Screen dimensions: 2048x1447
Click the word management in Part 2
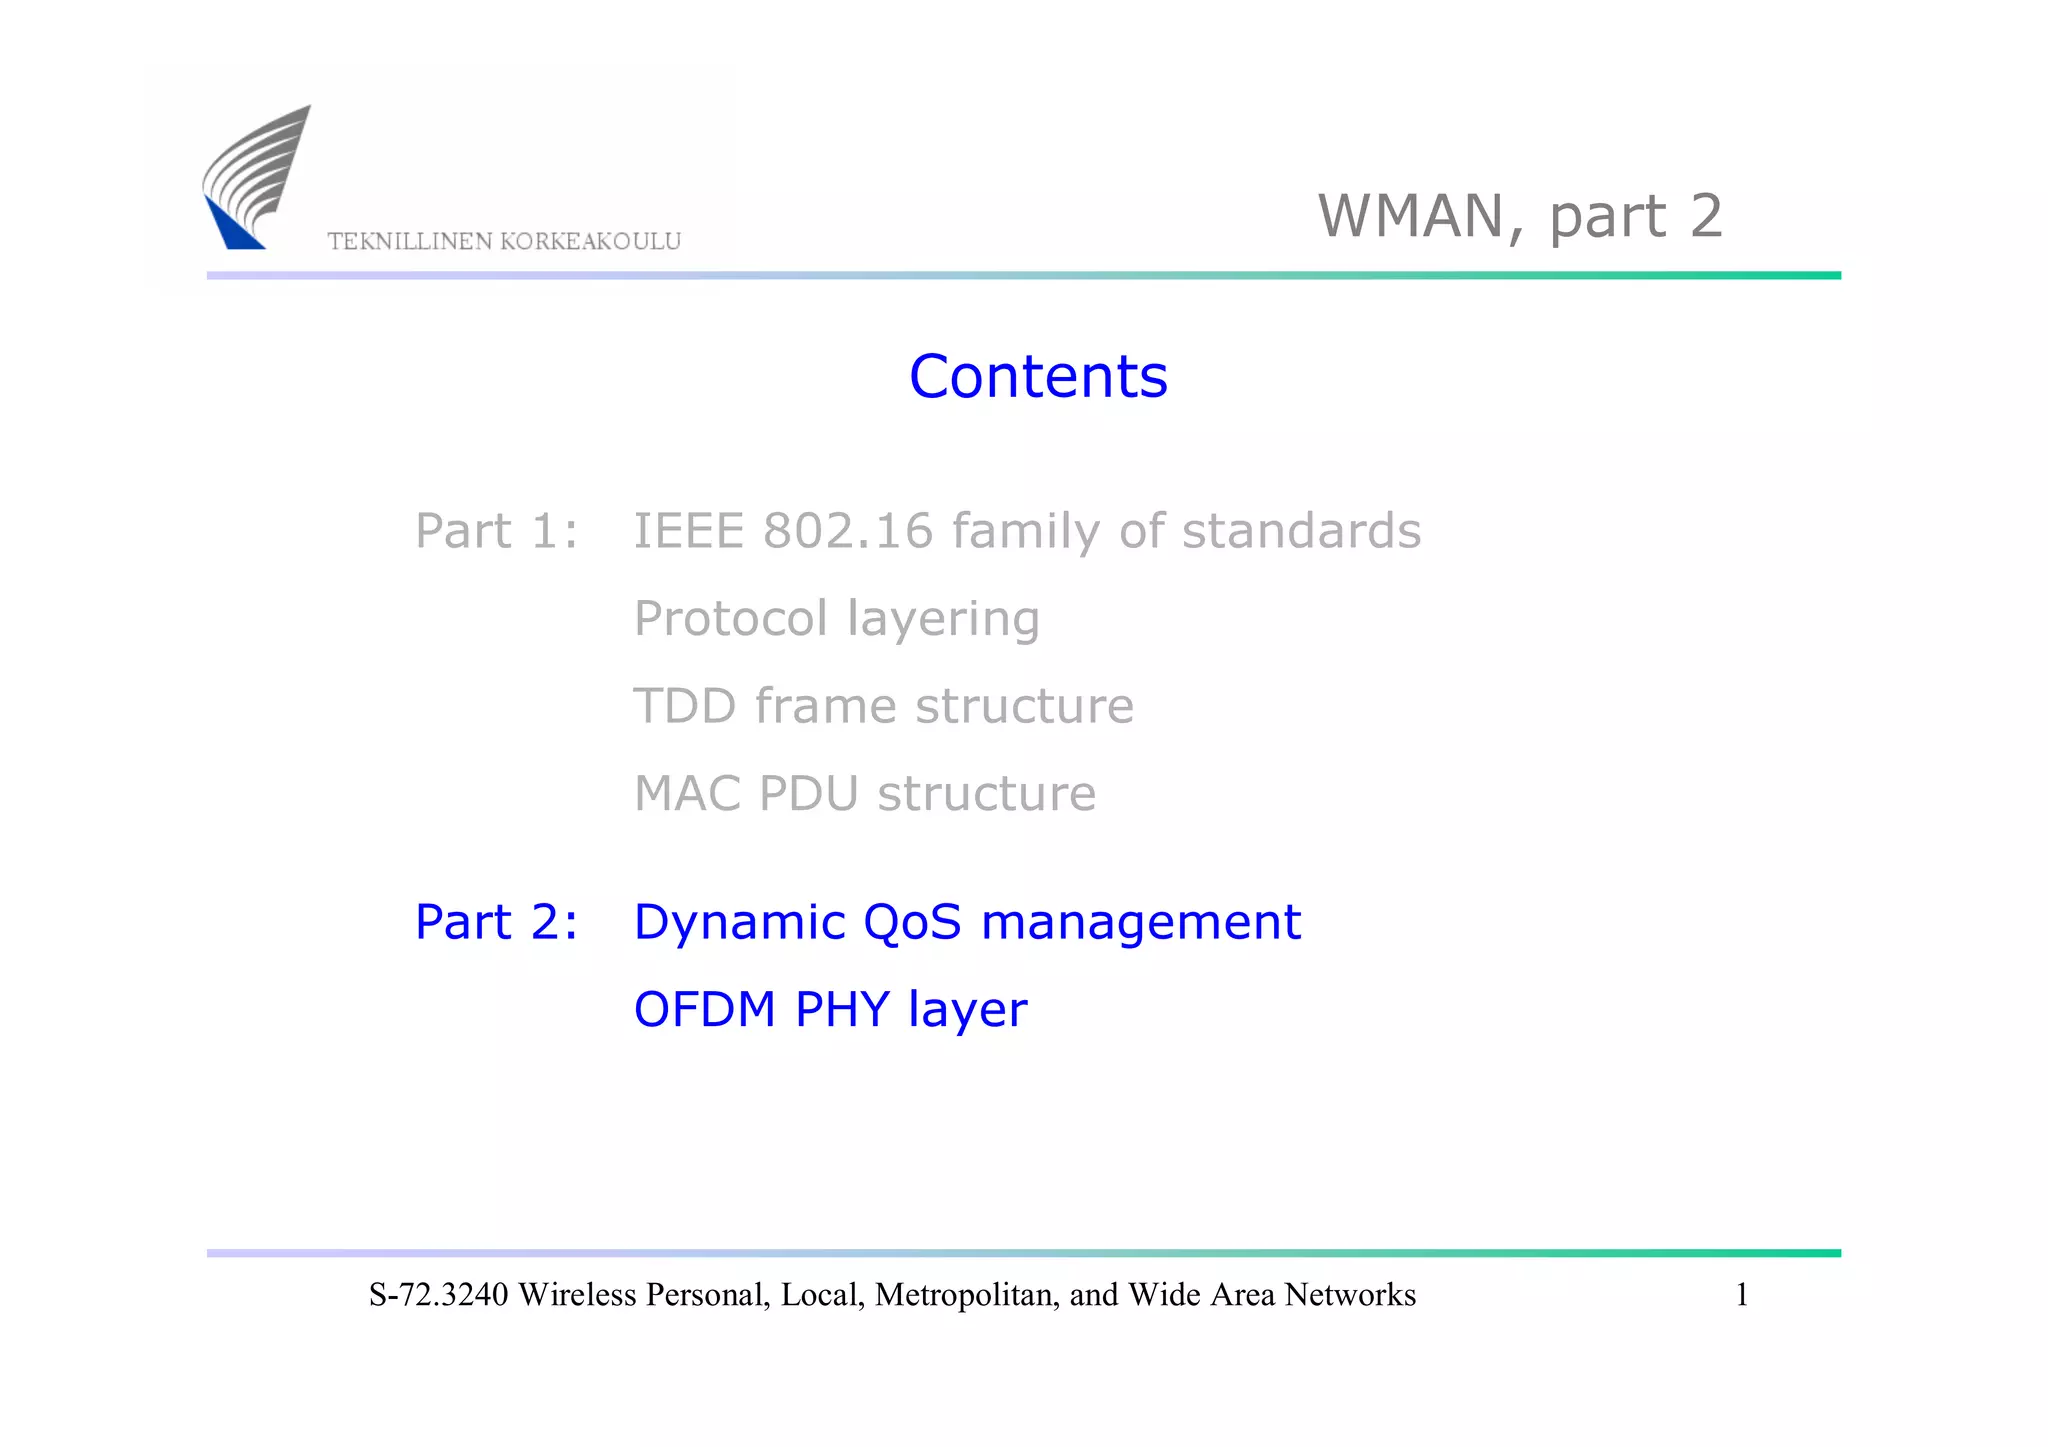click(1141, 922)
